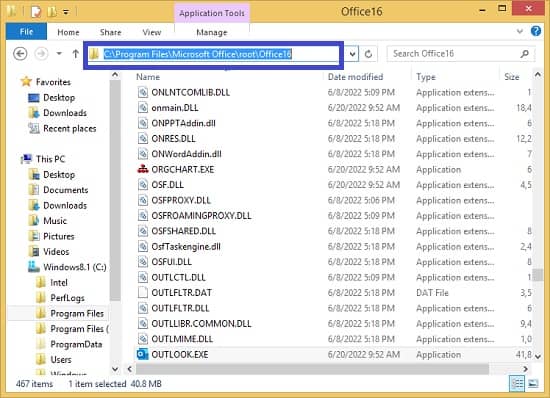Click the file list scroll down arrow
The width and height of the screenshot is (550, 398).
(x=537, y=357)
